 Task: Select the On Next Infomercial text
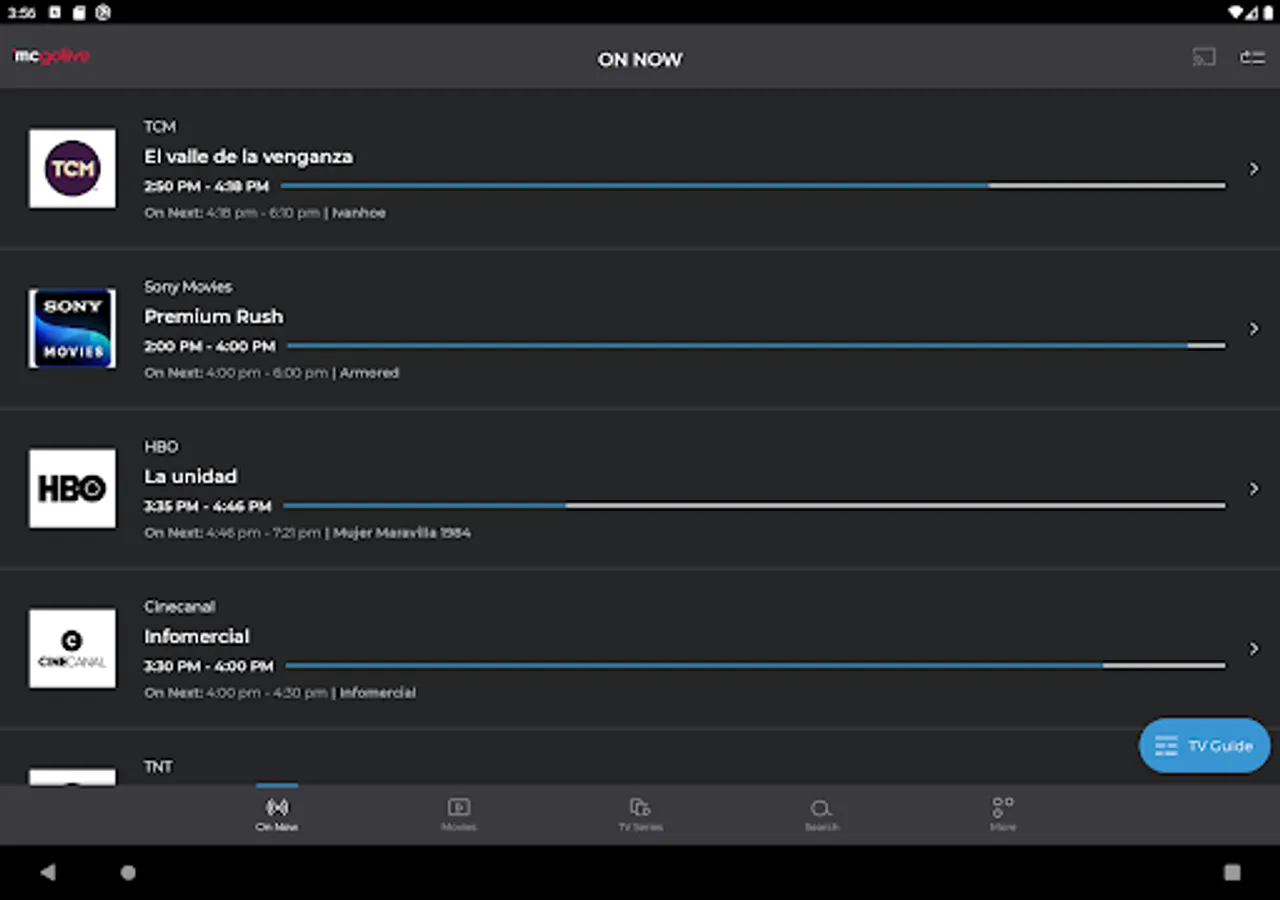pos(280,693)
